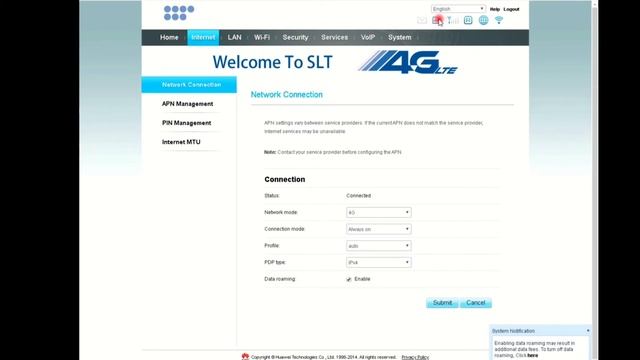Click the 'Welcome To SLT' banner text
The height and width of the screenshot is (360, 640).
tap(272, 62)
